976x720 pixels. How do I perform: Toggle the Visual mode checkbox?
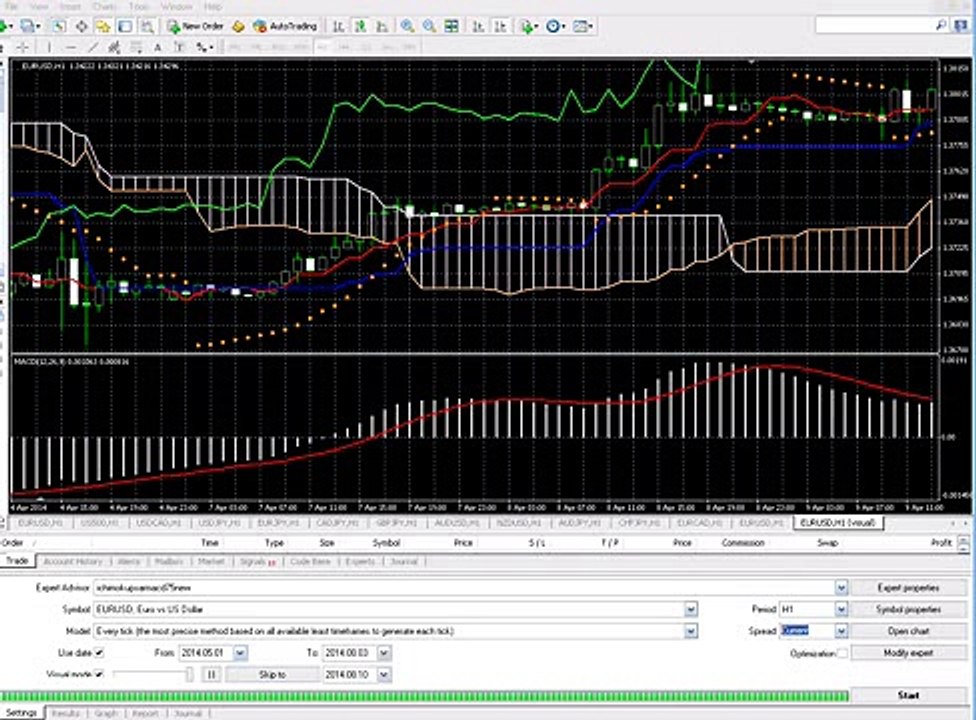pos(99,674)
